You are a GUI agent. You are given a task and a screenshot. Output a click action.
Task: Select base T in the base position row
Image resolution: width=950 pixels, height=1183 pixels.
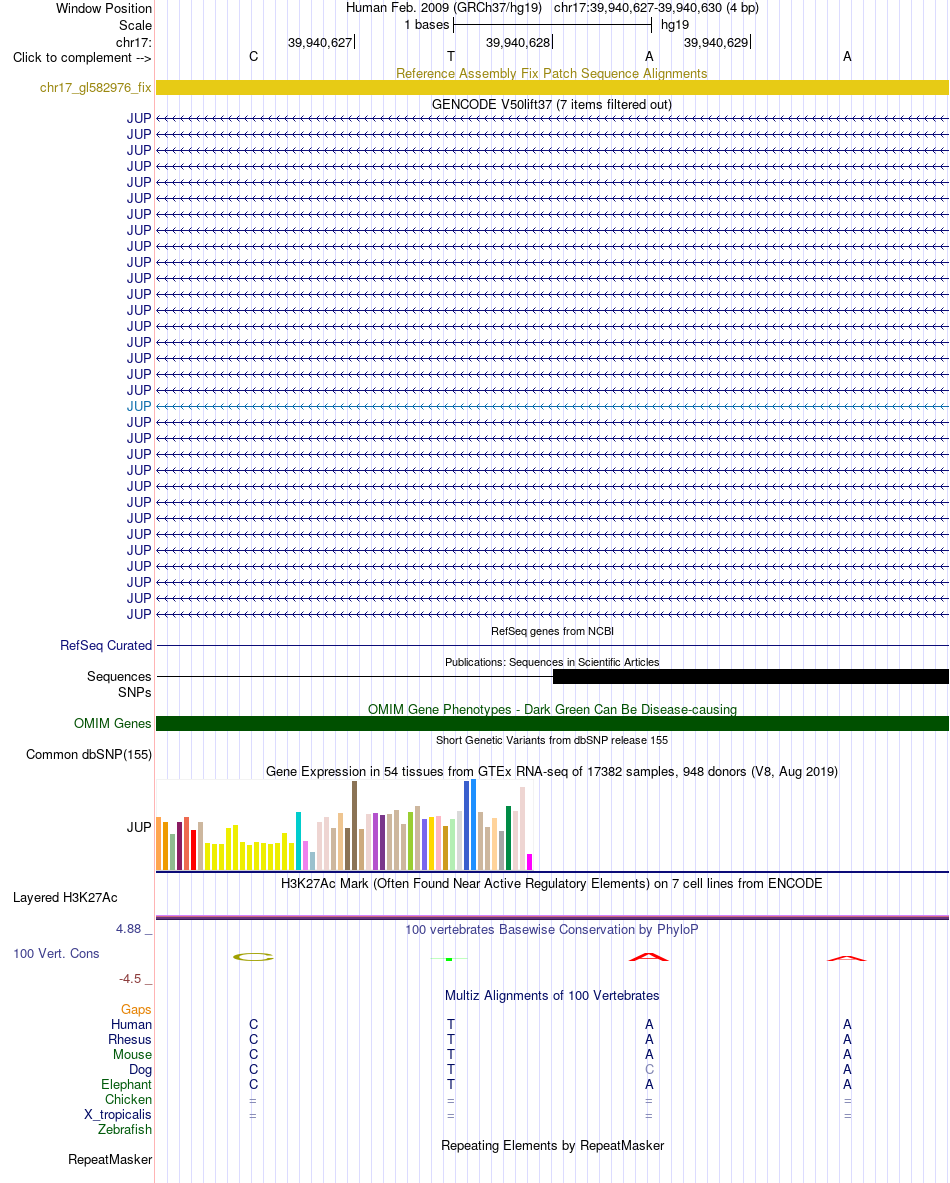451,57
